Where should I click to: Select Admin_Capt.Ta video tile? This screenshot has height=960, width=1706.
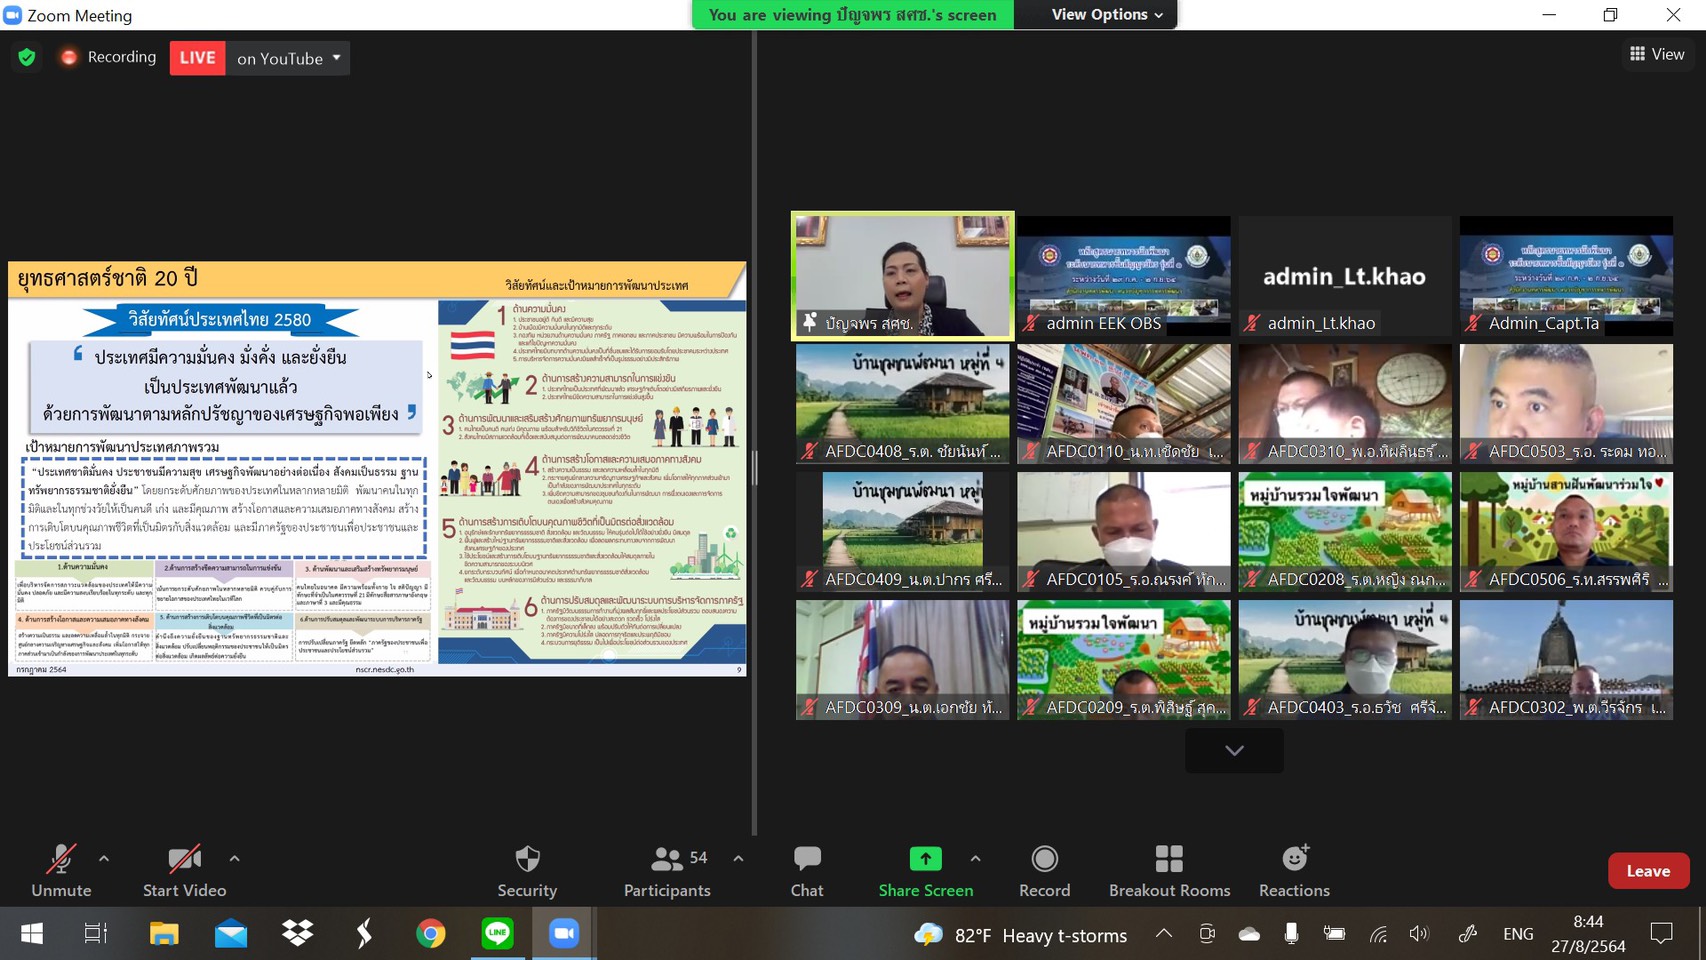pyautogui.click(x=1566, y=276)
